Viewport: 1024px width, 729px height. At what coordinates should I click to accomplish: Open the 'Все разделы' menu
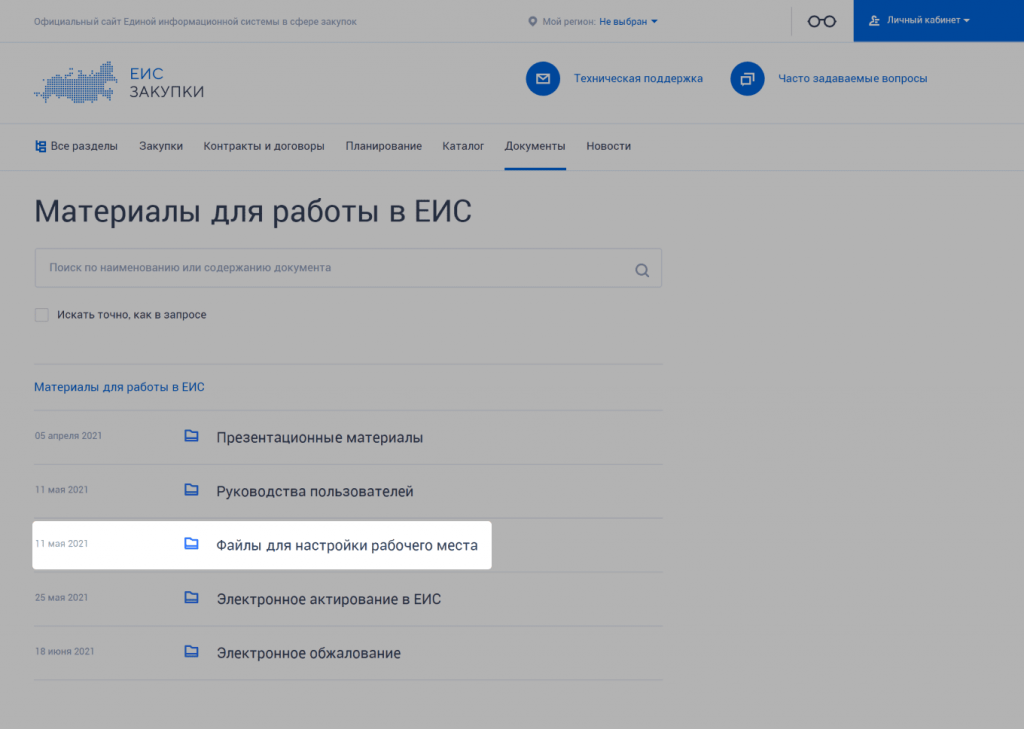76,146
